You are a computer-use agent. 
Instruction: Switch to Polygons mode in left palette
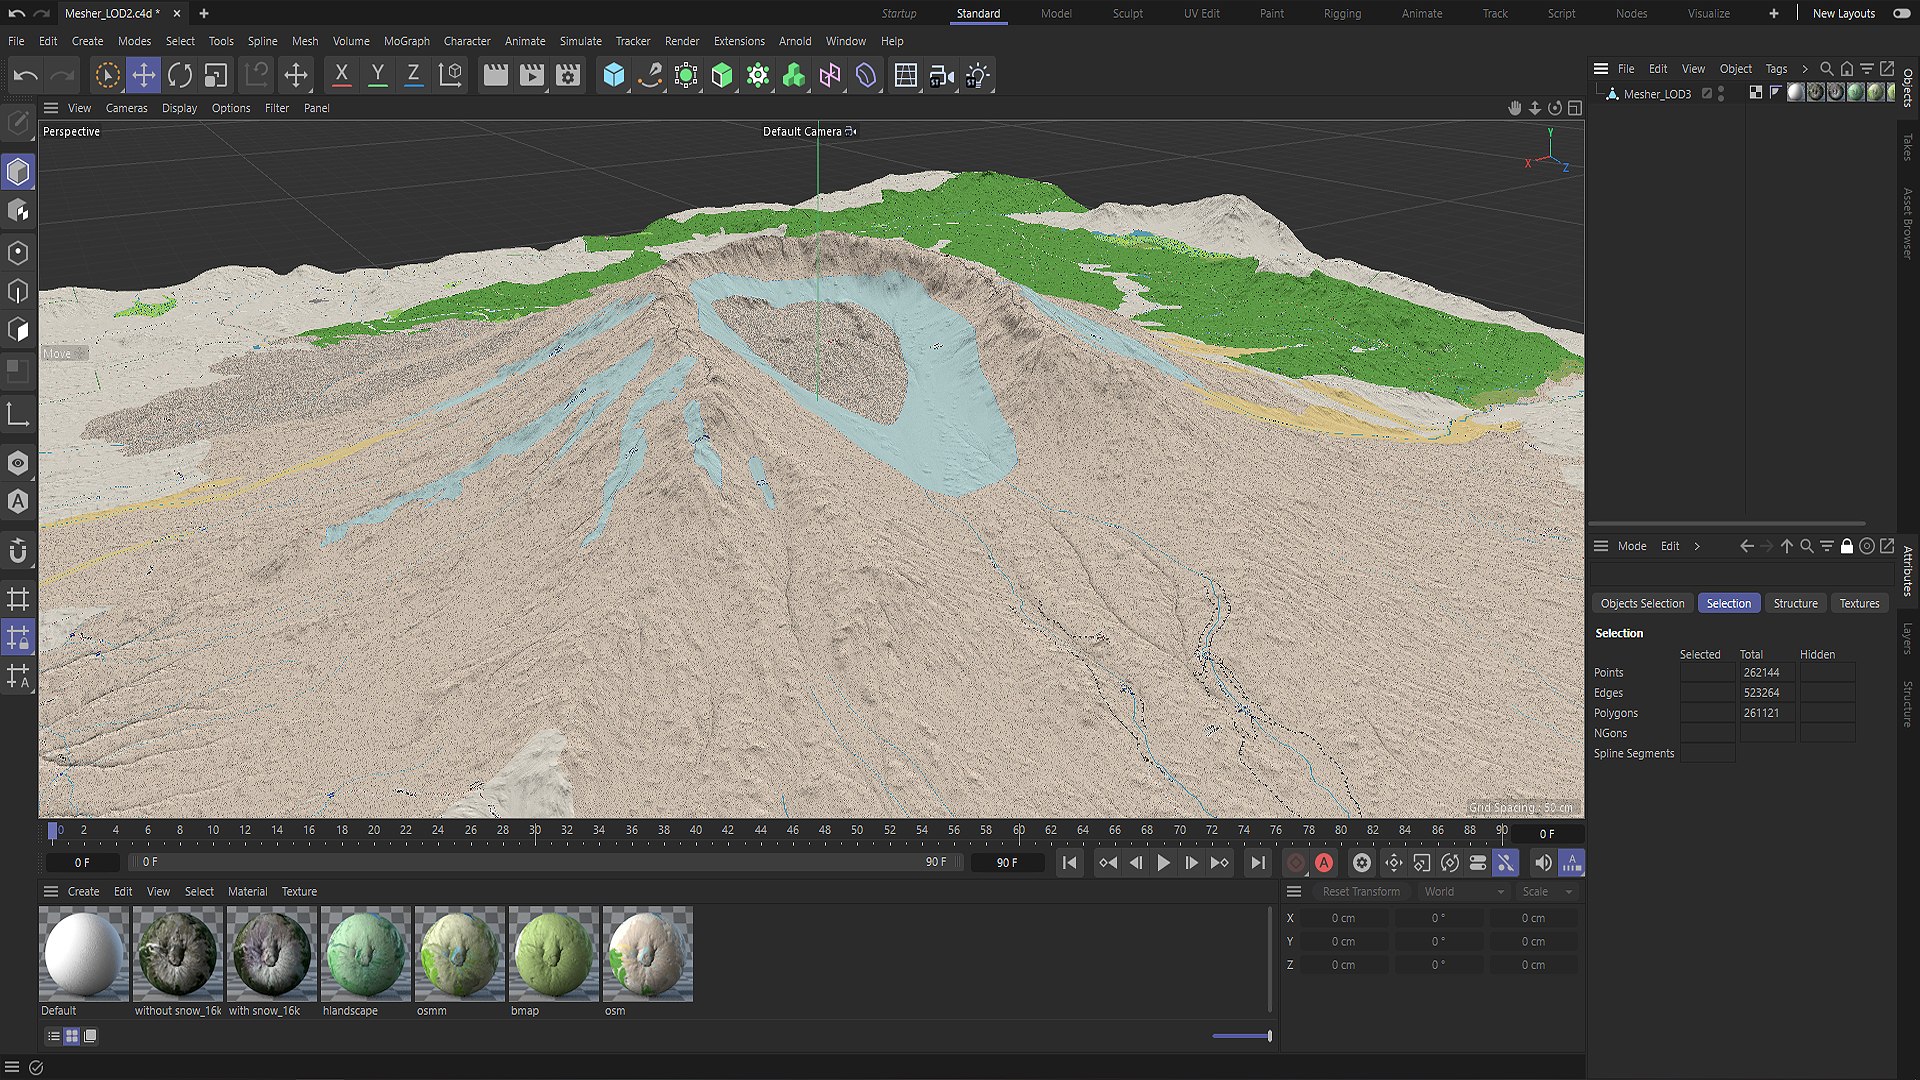(18, 330)
